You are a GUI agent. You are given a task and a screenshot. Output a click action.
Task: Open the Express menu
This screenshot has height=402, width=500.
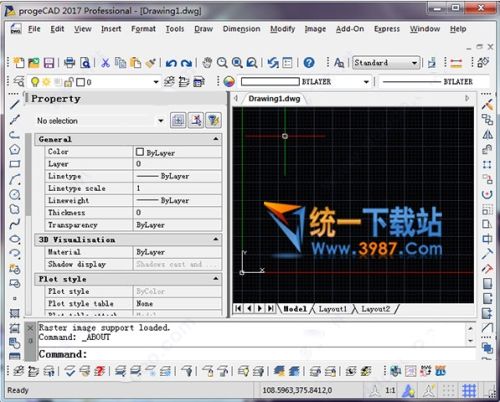pyautogui.click(x=387, y=29)
